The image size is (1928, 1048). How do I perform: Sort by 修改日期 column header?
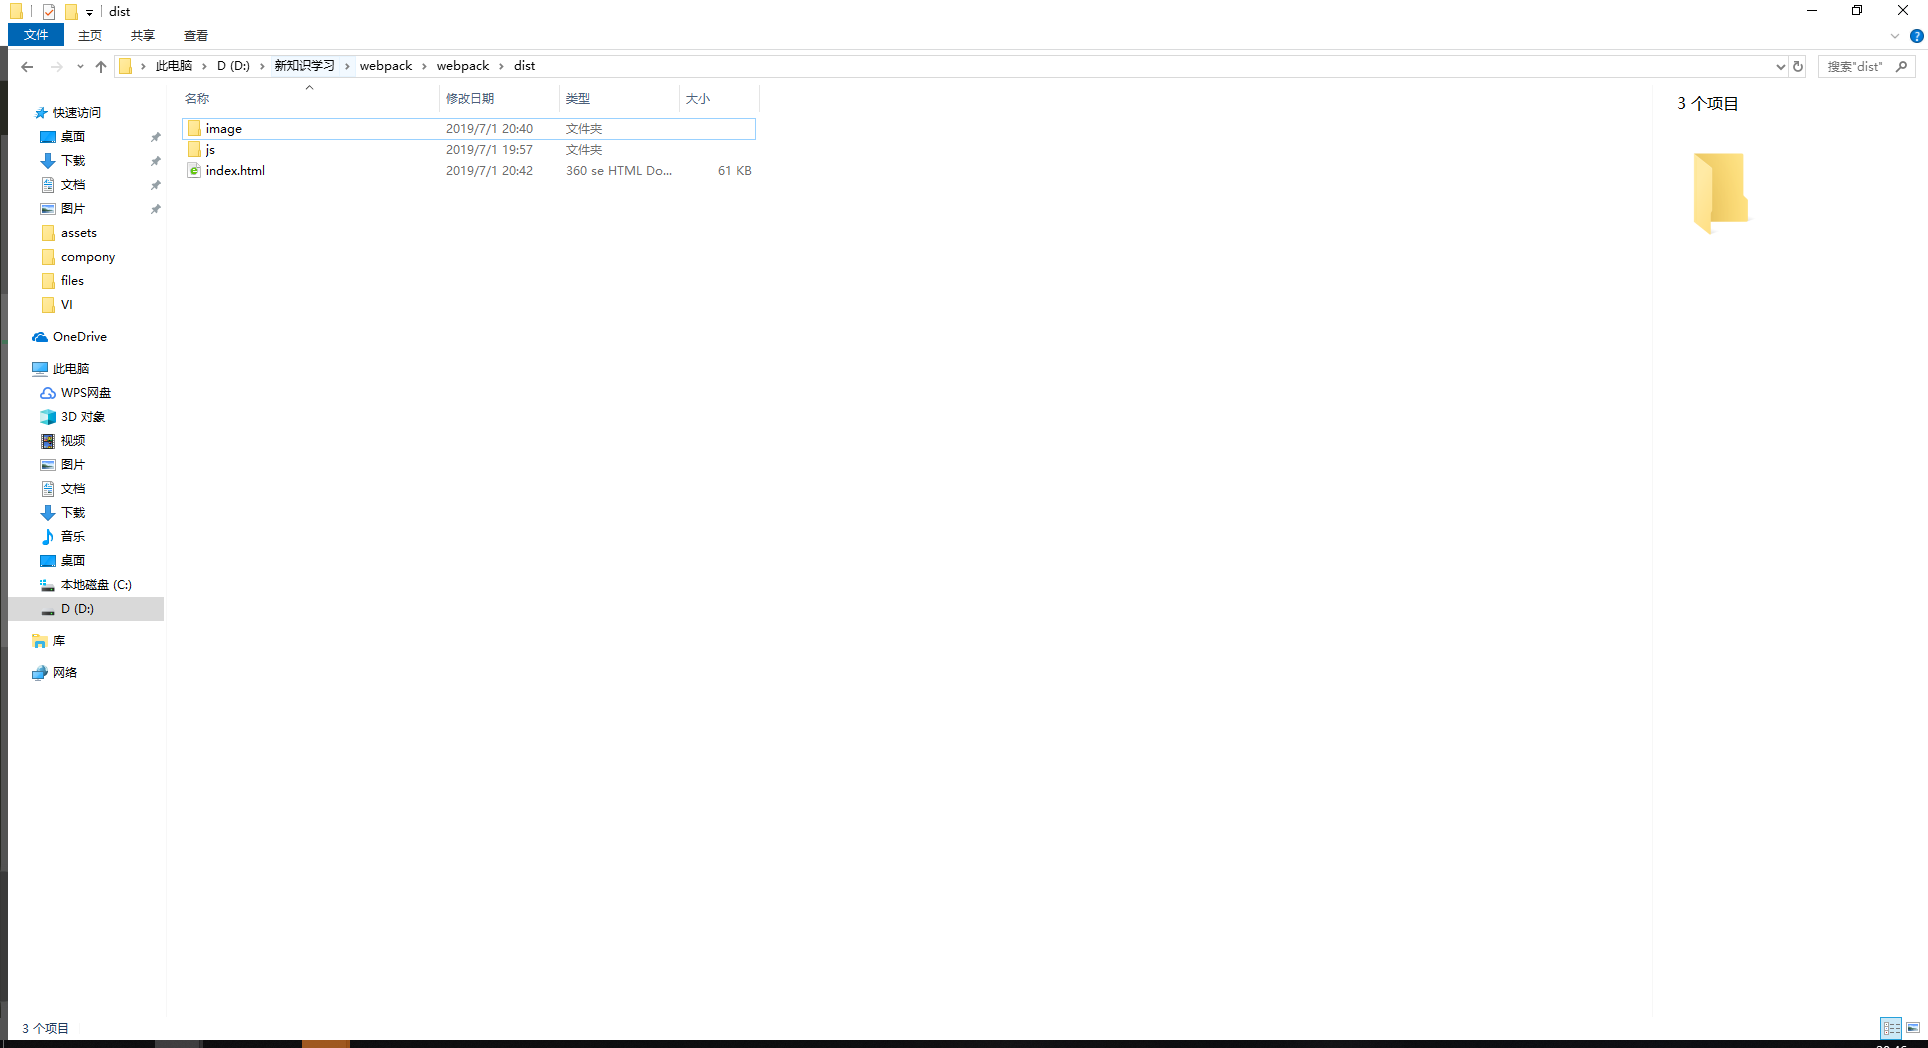499,98
